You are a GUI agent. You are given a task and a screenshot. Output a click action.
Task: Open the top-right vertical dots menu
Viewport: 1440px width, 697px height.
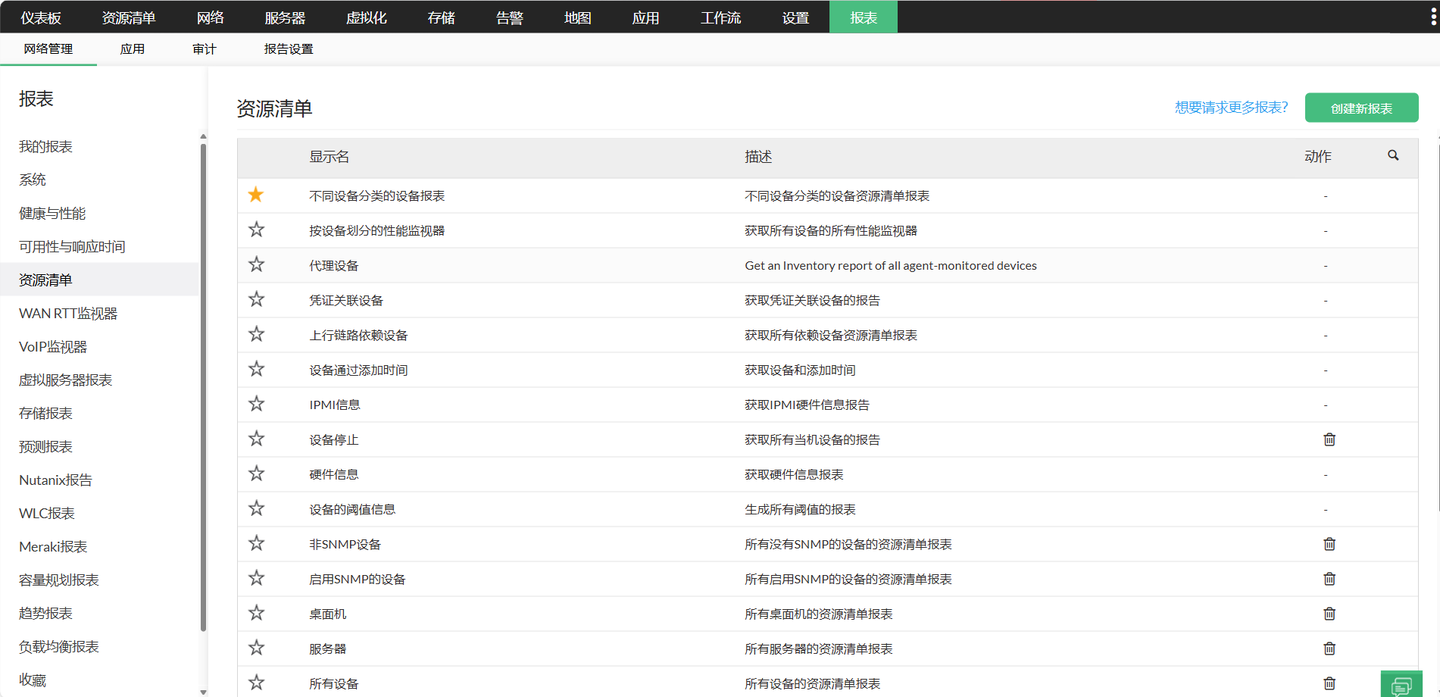(x=1434, y=17)
